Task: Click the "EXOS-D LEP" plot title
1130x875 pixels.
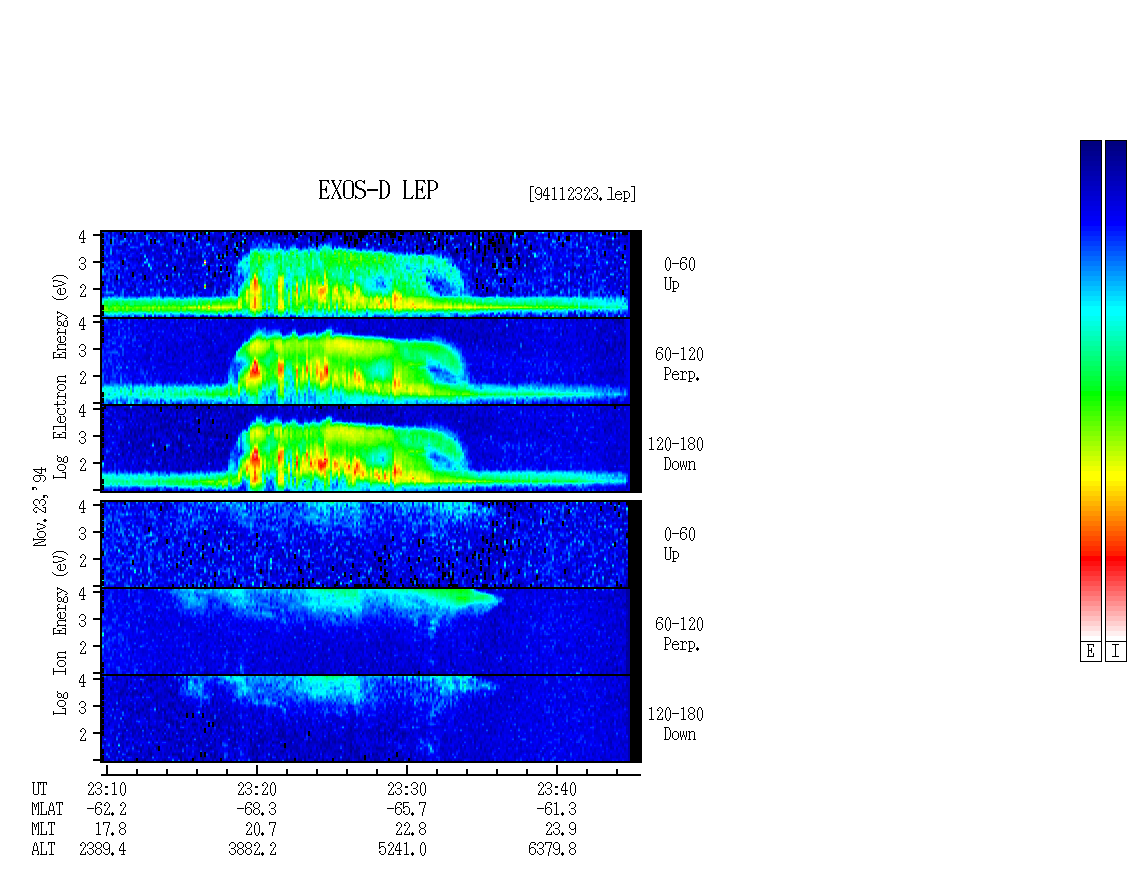Action: point(378,190)
